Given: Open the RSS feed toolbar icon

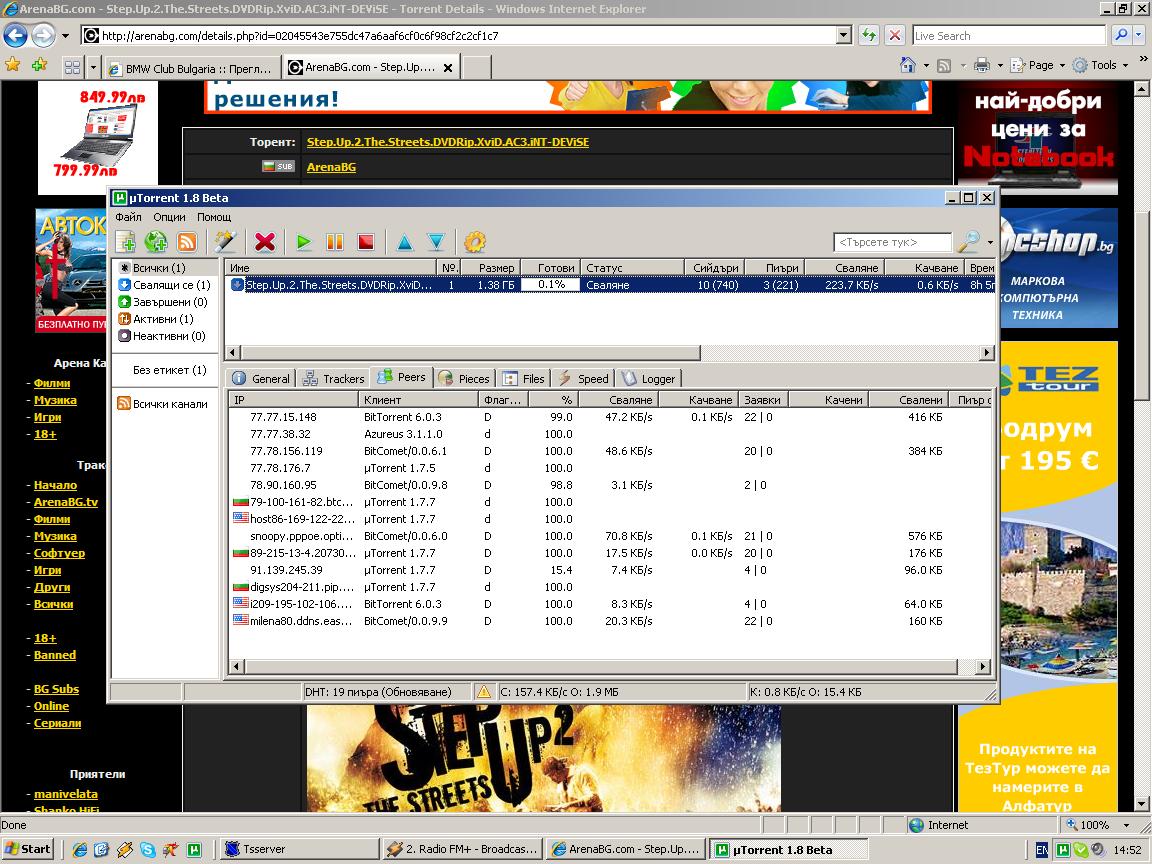Looking at the screenshot, I should pos(187,242).
